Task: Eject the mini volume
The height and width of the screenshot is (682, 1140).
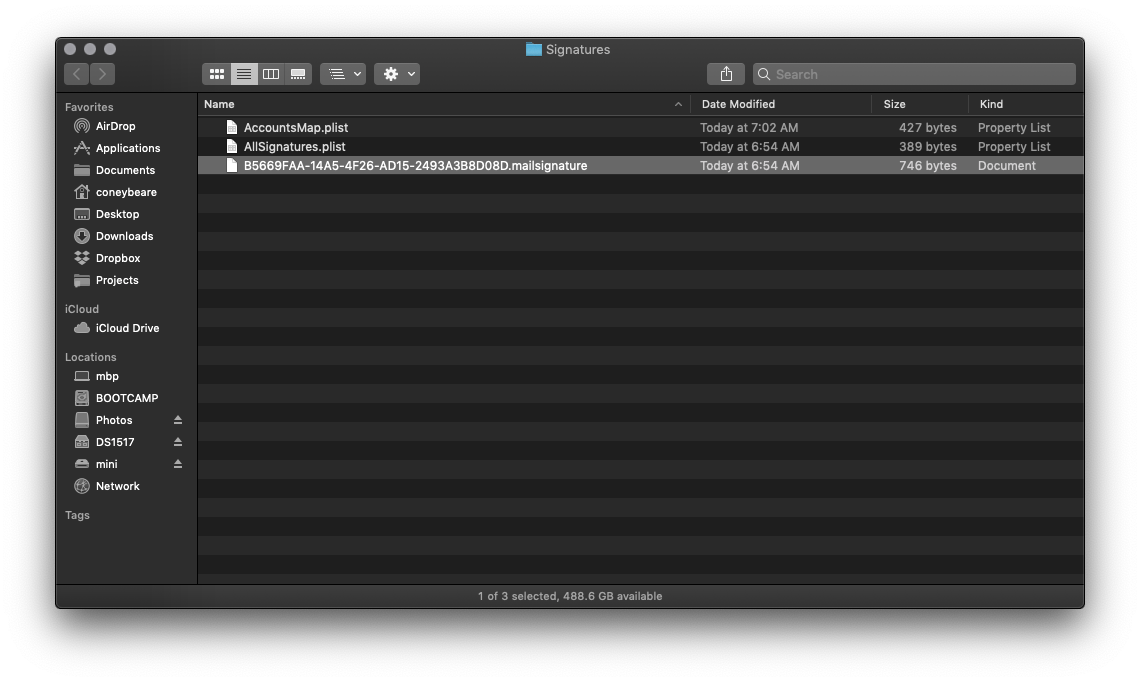Action: click(x=178, y=464)
